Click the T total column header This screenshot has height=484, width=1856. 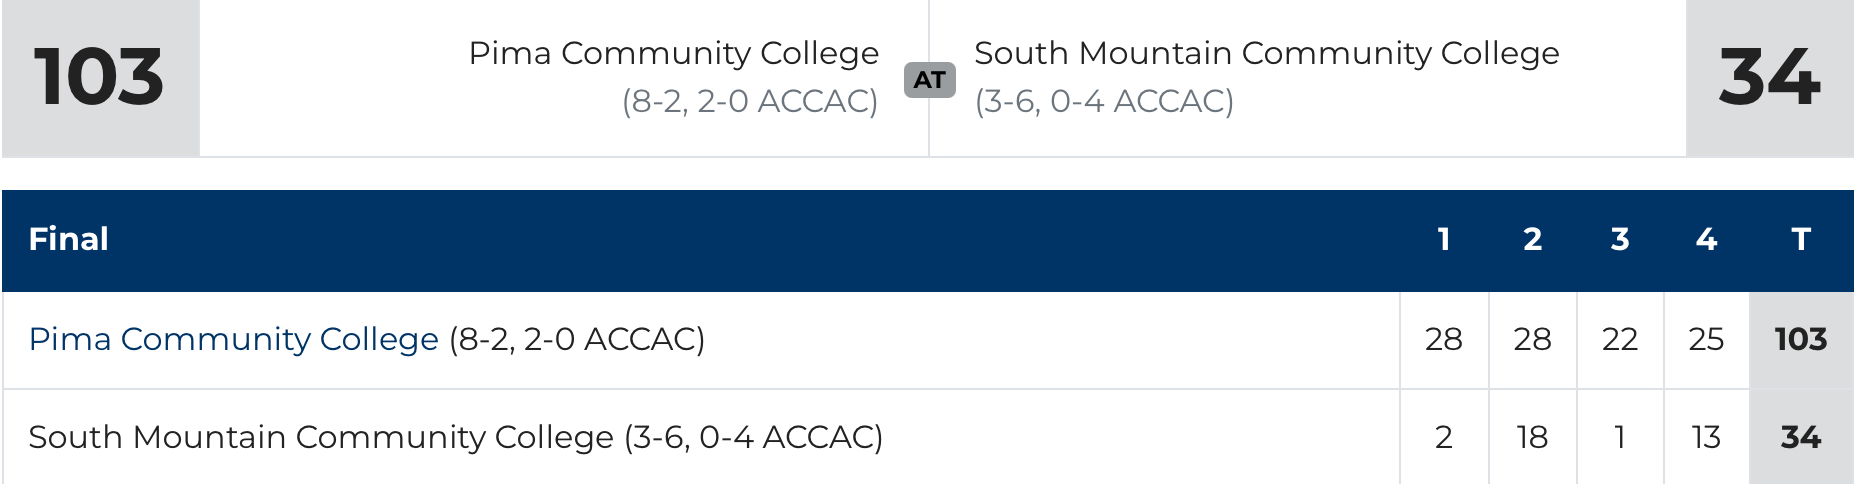[x=1801, y=239]
